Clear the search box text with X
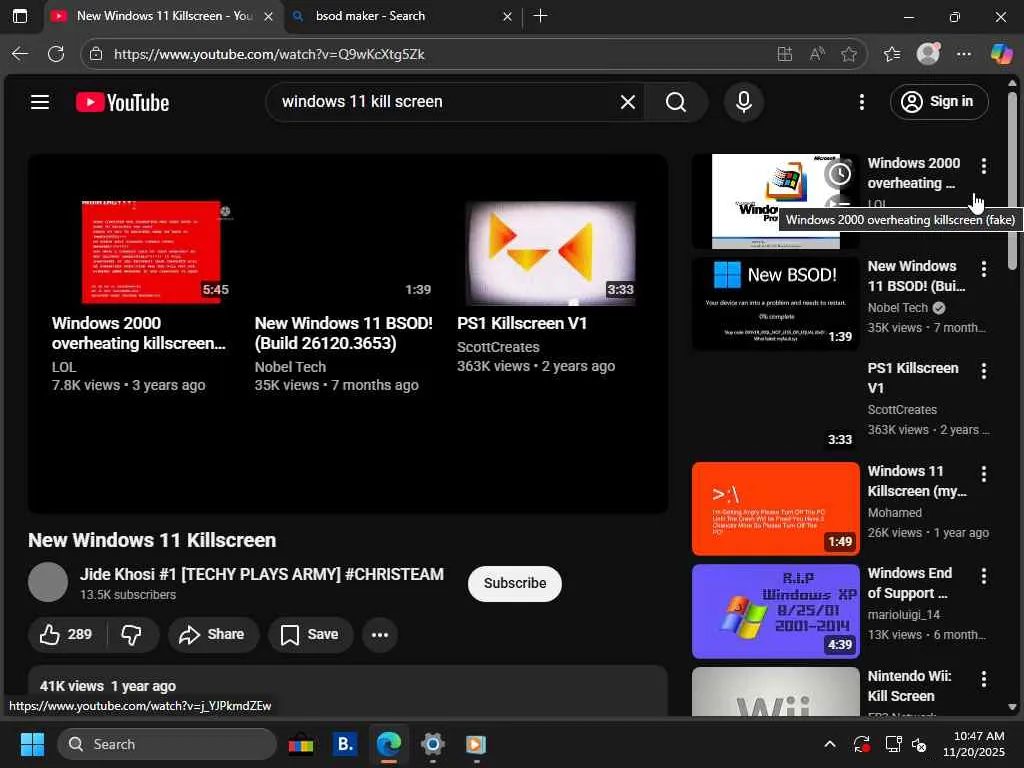The height and width of the screenshot is (768, 1024). [628, 102]
